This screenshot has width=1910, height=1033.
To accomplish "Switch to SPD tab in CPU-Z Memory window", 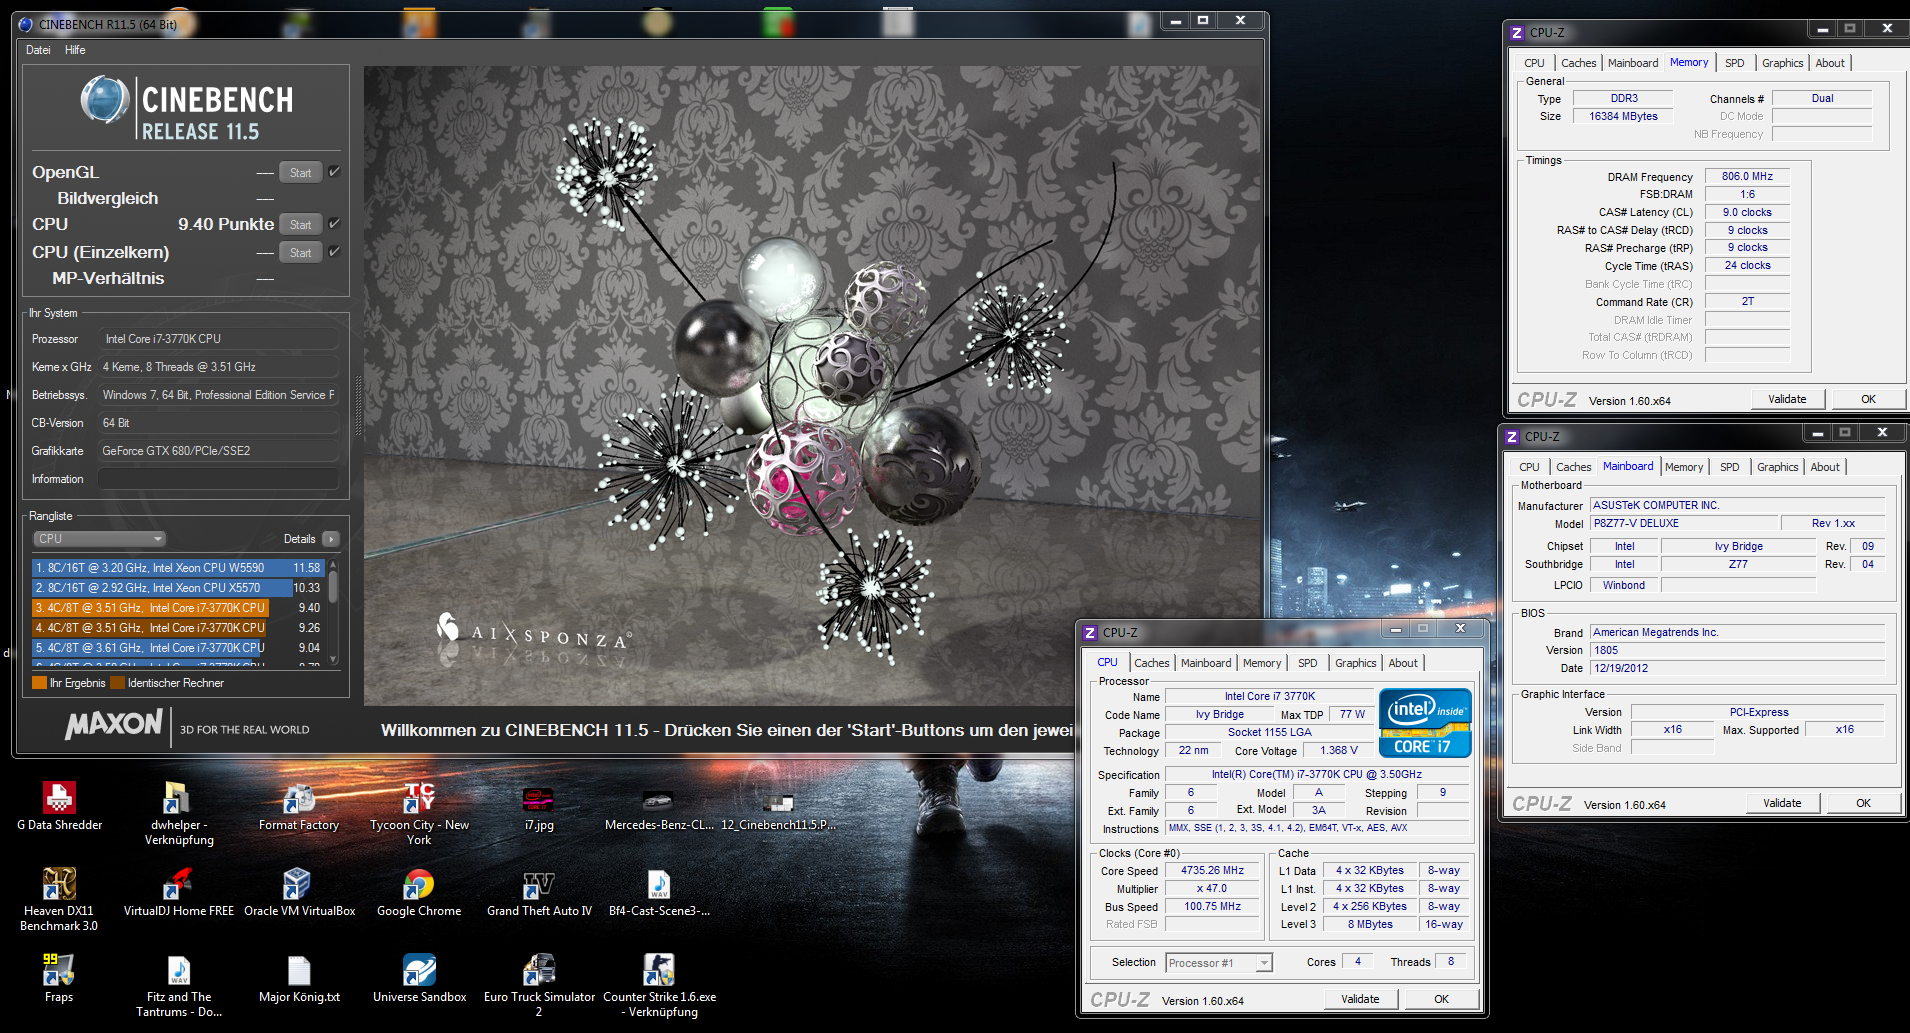I will (x=1735, y=63).
